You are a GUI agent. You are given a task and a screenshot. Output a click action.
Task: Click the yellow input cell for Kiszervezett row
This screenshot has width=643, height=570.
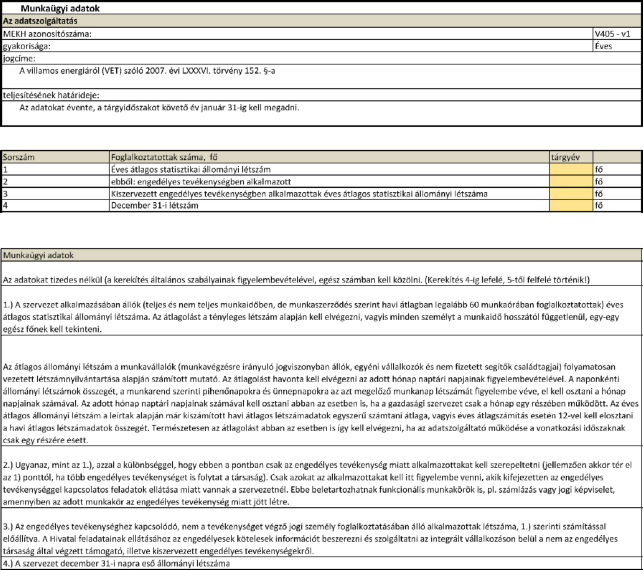click(x=570, y=194)
